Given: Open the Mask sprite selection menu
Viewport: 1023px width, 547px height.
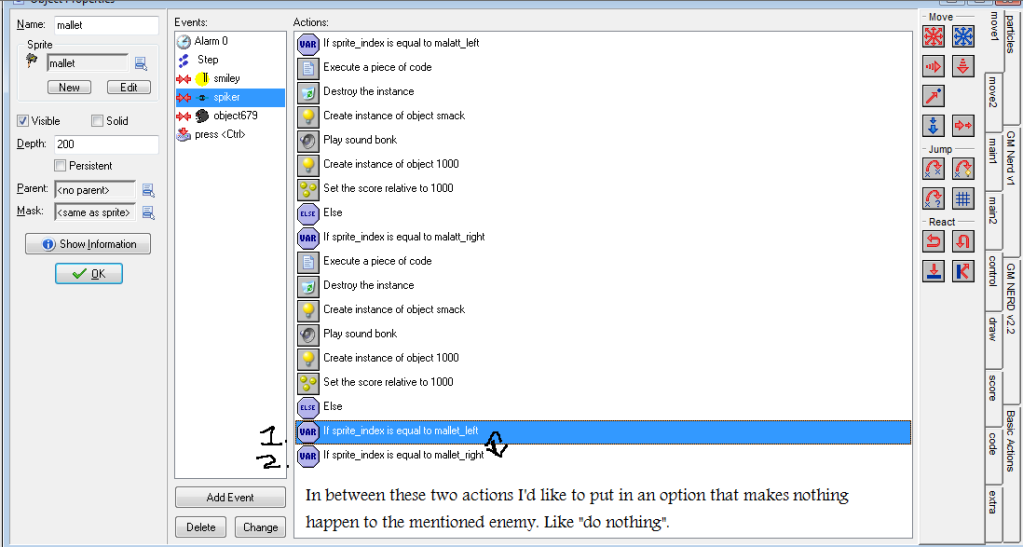Looking at the screenshot, I should pyautogui.click(x=148, y=213).
